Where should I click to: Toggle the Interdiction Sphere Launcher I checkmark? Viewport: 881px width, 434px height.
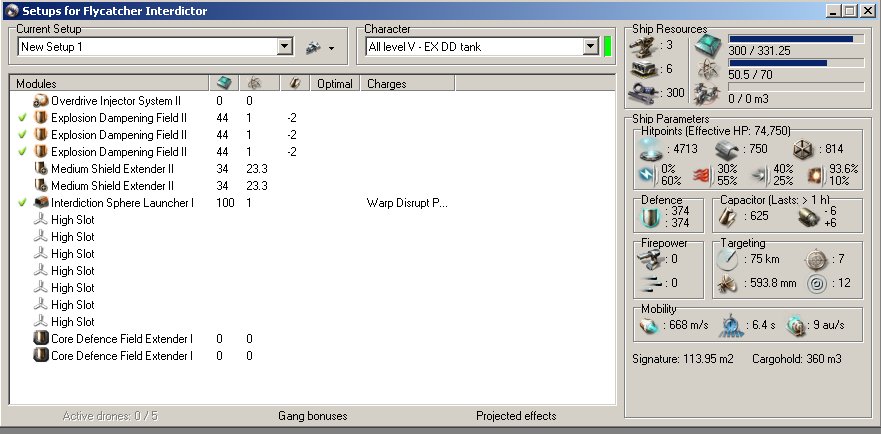pyautogui.click(x=22, y=203)
